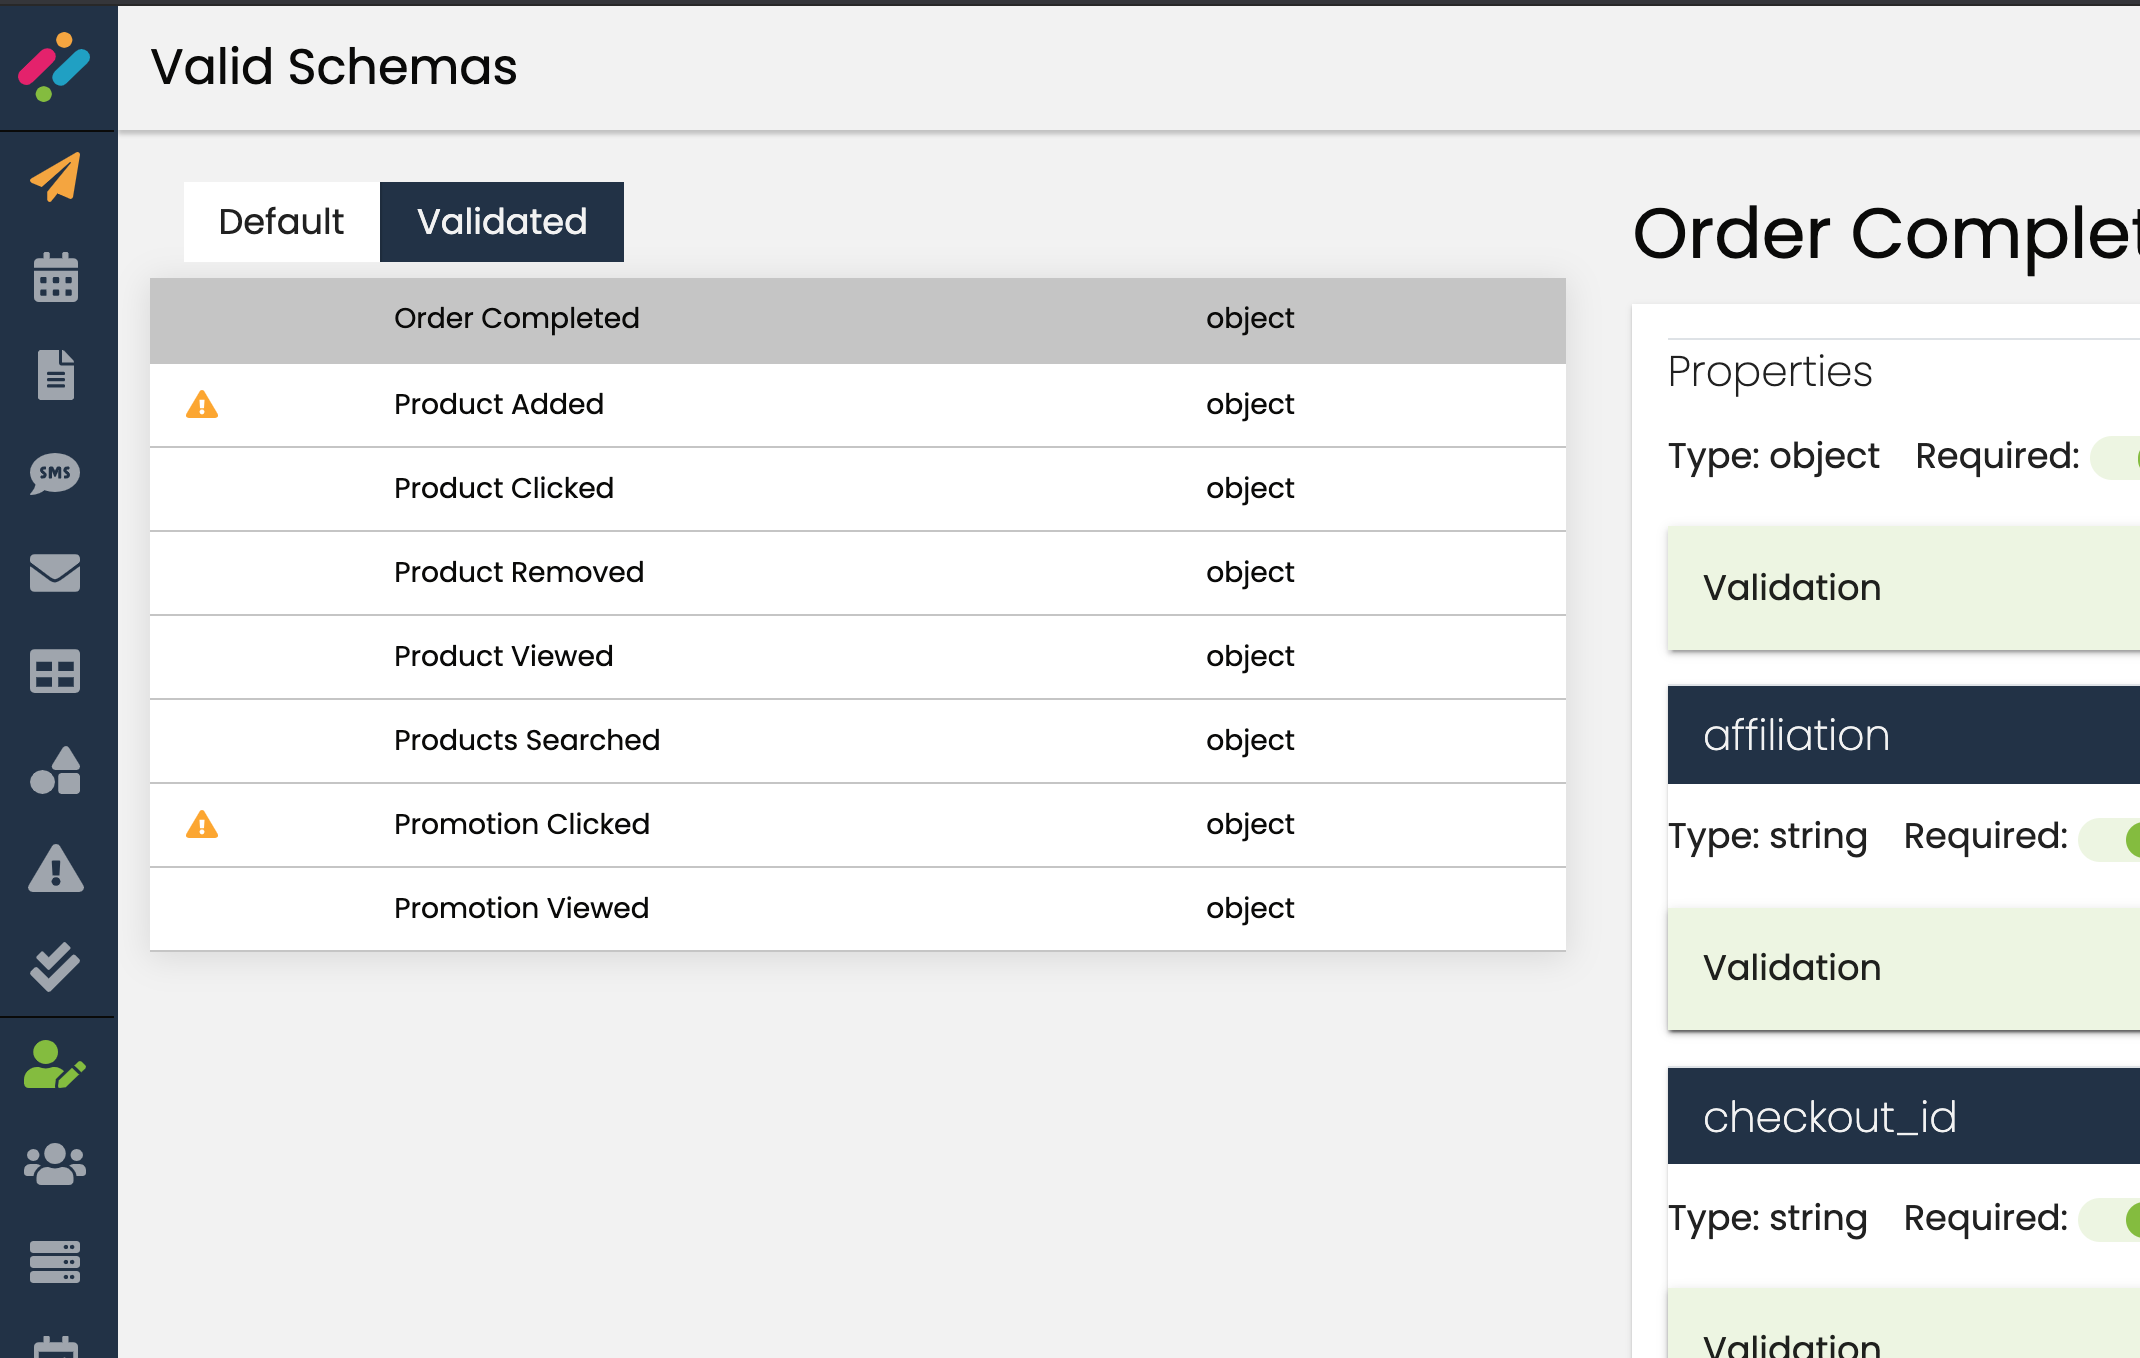Click the paper plane icon in sidebar

tap(56, 178)
